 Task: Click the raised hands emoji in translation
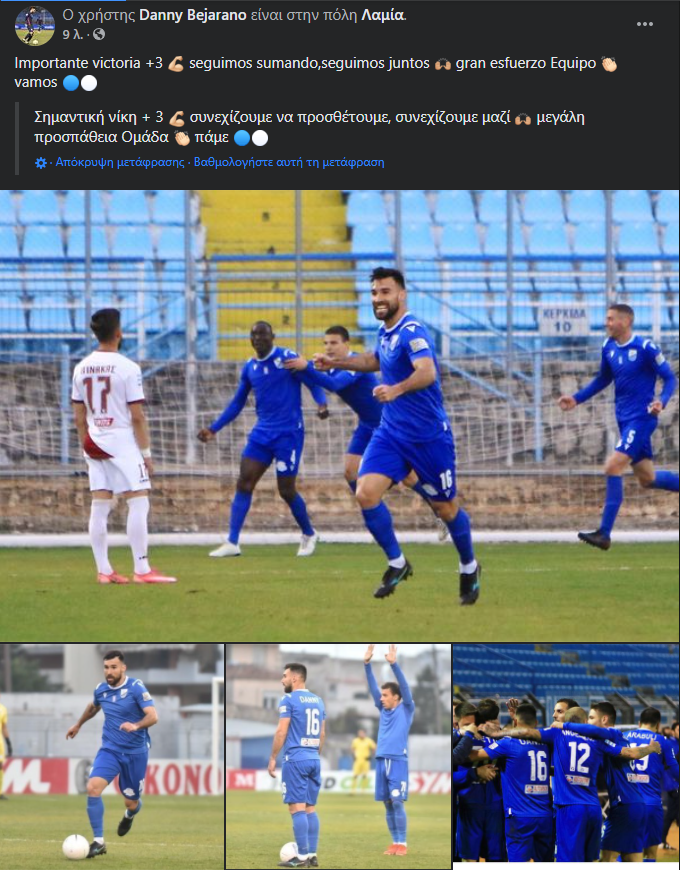(x=522, y=119)
